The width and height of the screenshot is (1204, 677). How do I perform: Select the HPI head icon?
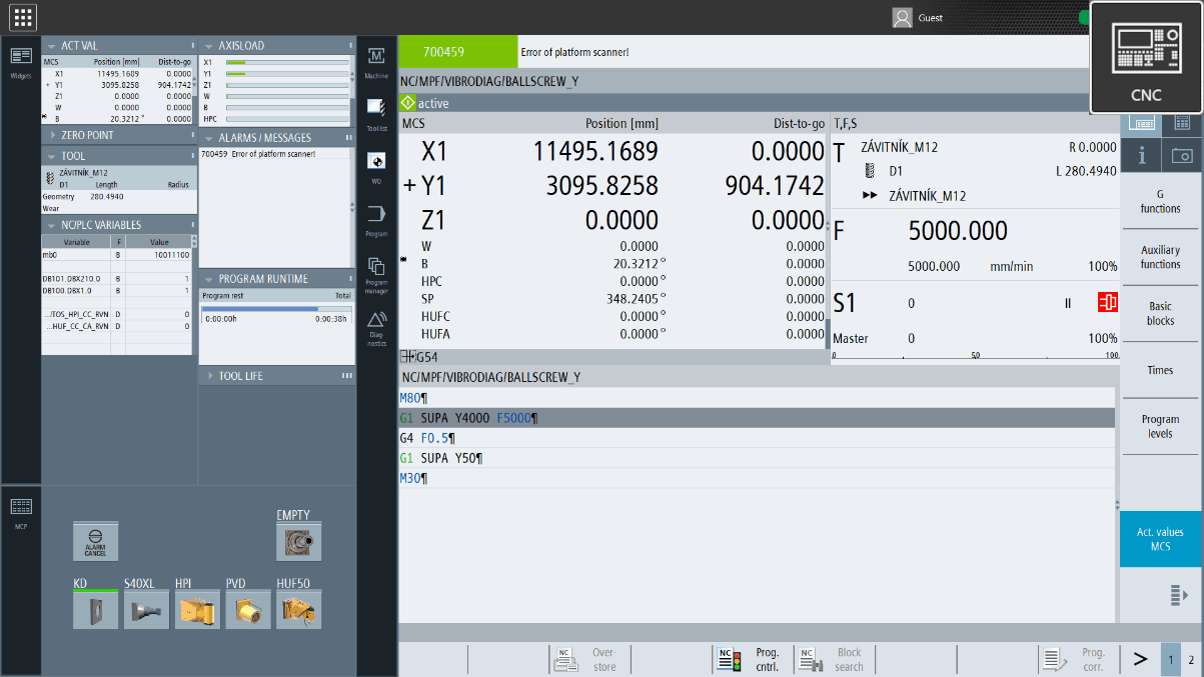coord(197,608)
